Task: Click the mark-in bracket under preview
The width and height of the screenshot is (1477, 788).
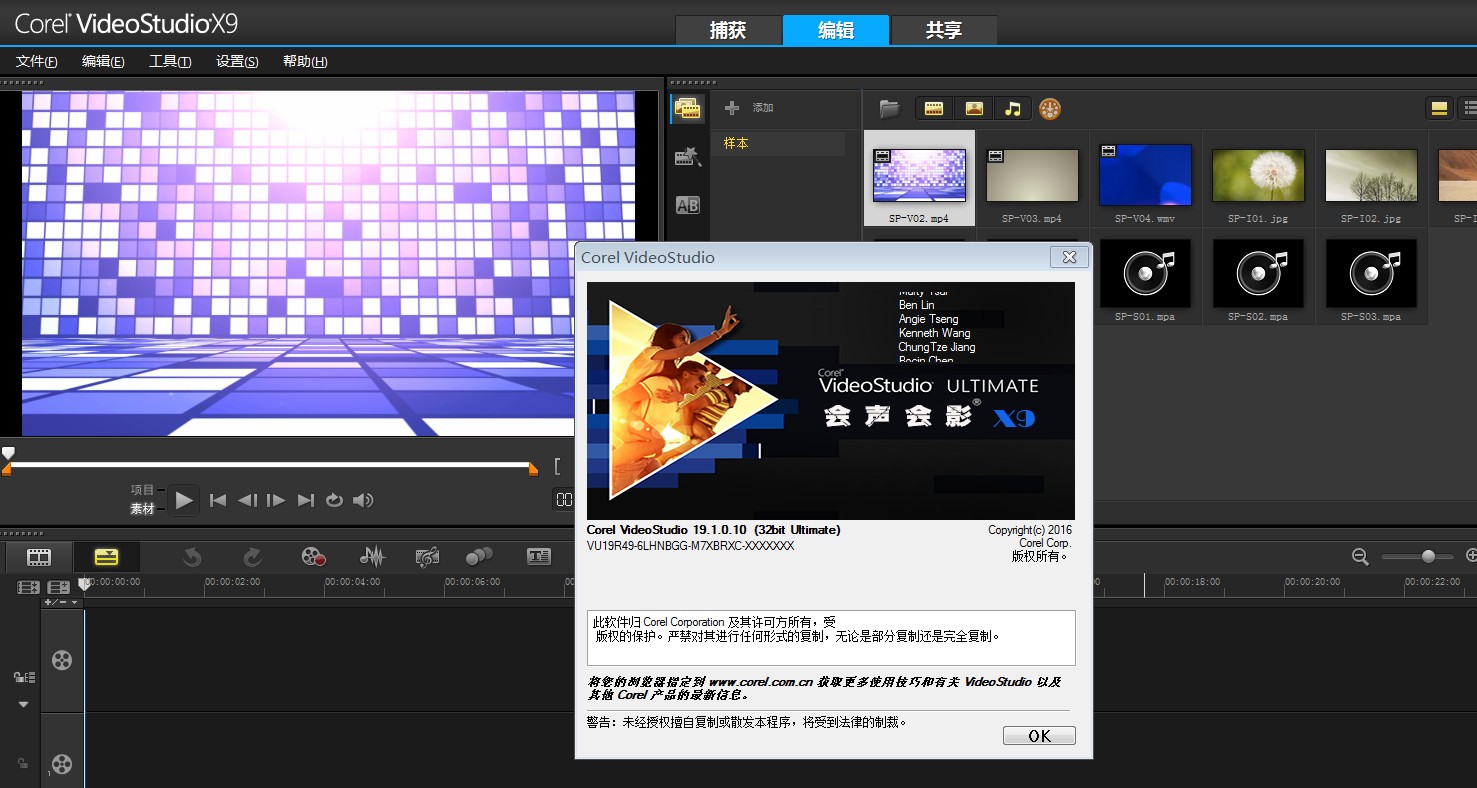Action: [557, 466]
